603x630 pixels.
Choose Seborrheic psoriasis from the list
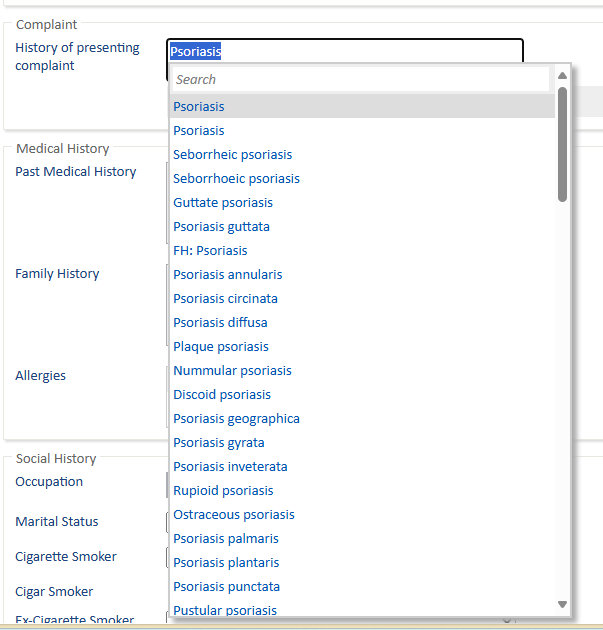coord(232,155)
